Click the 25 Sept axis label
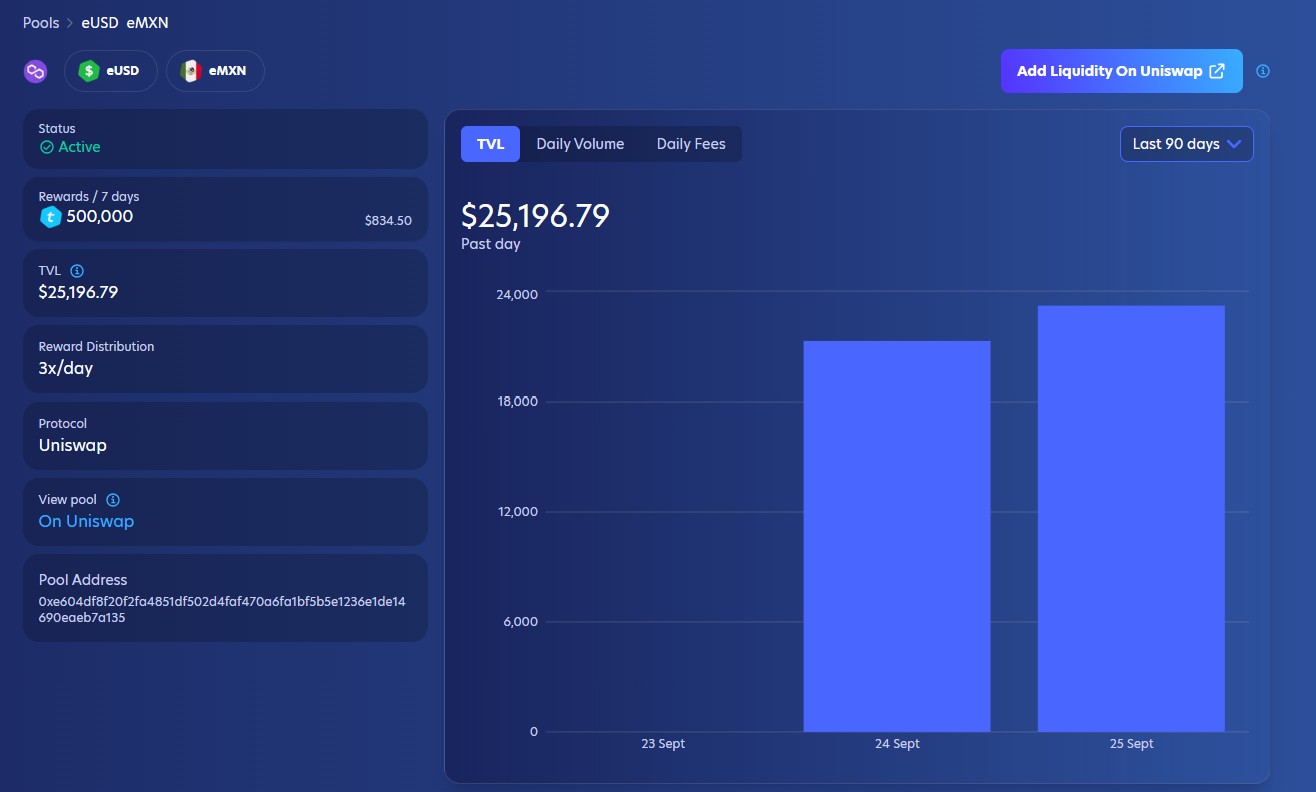 tap(1131, 744)
